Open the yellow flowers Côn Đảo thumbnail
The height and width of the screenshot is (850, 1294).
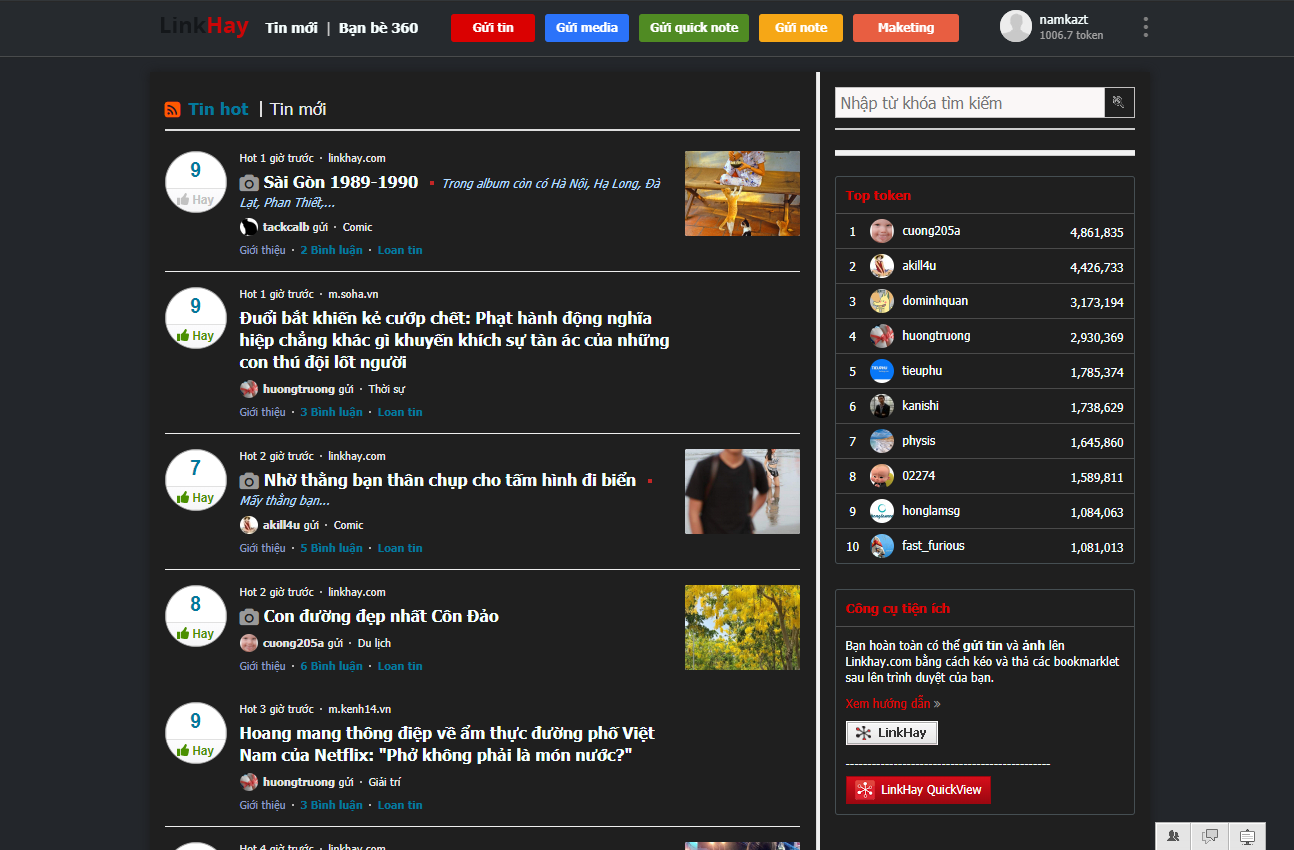point(742,627)
